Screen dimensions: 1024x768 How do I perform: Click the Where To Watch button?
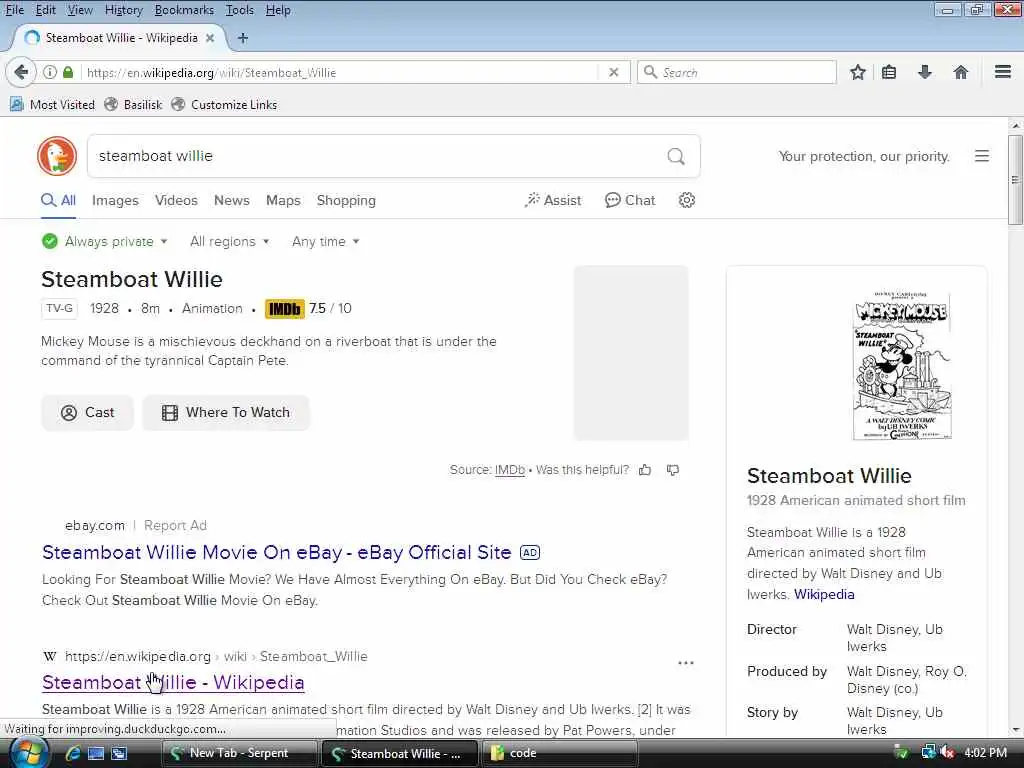226,413
